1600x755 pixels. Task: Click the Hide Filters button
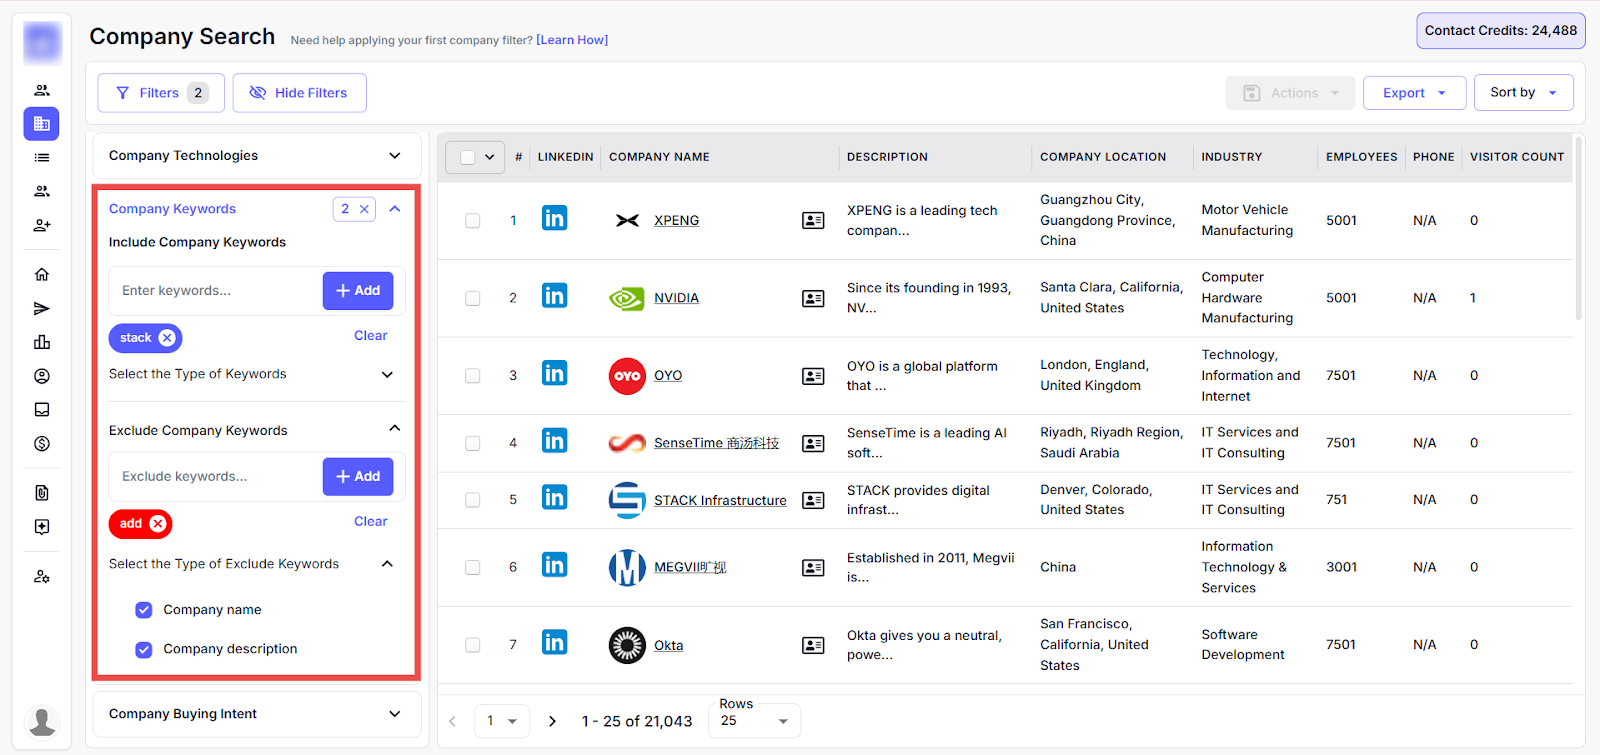tap(299, 93)
